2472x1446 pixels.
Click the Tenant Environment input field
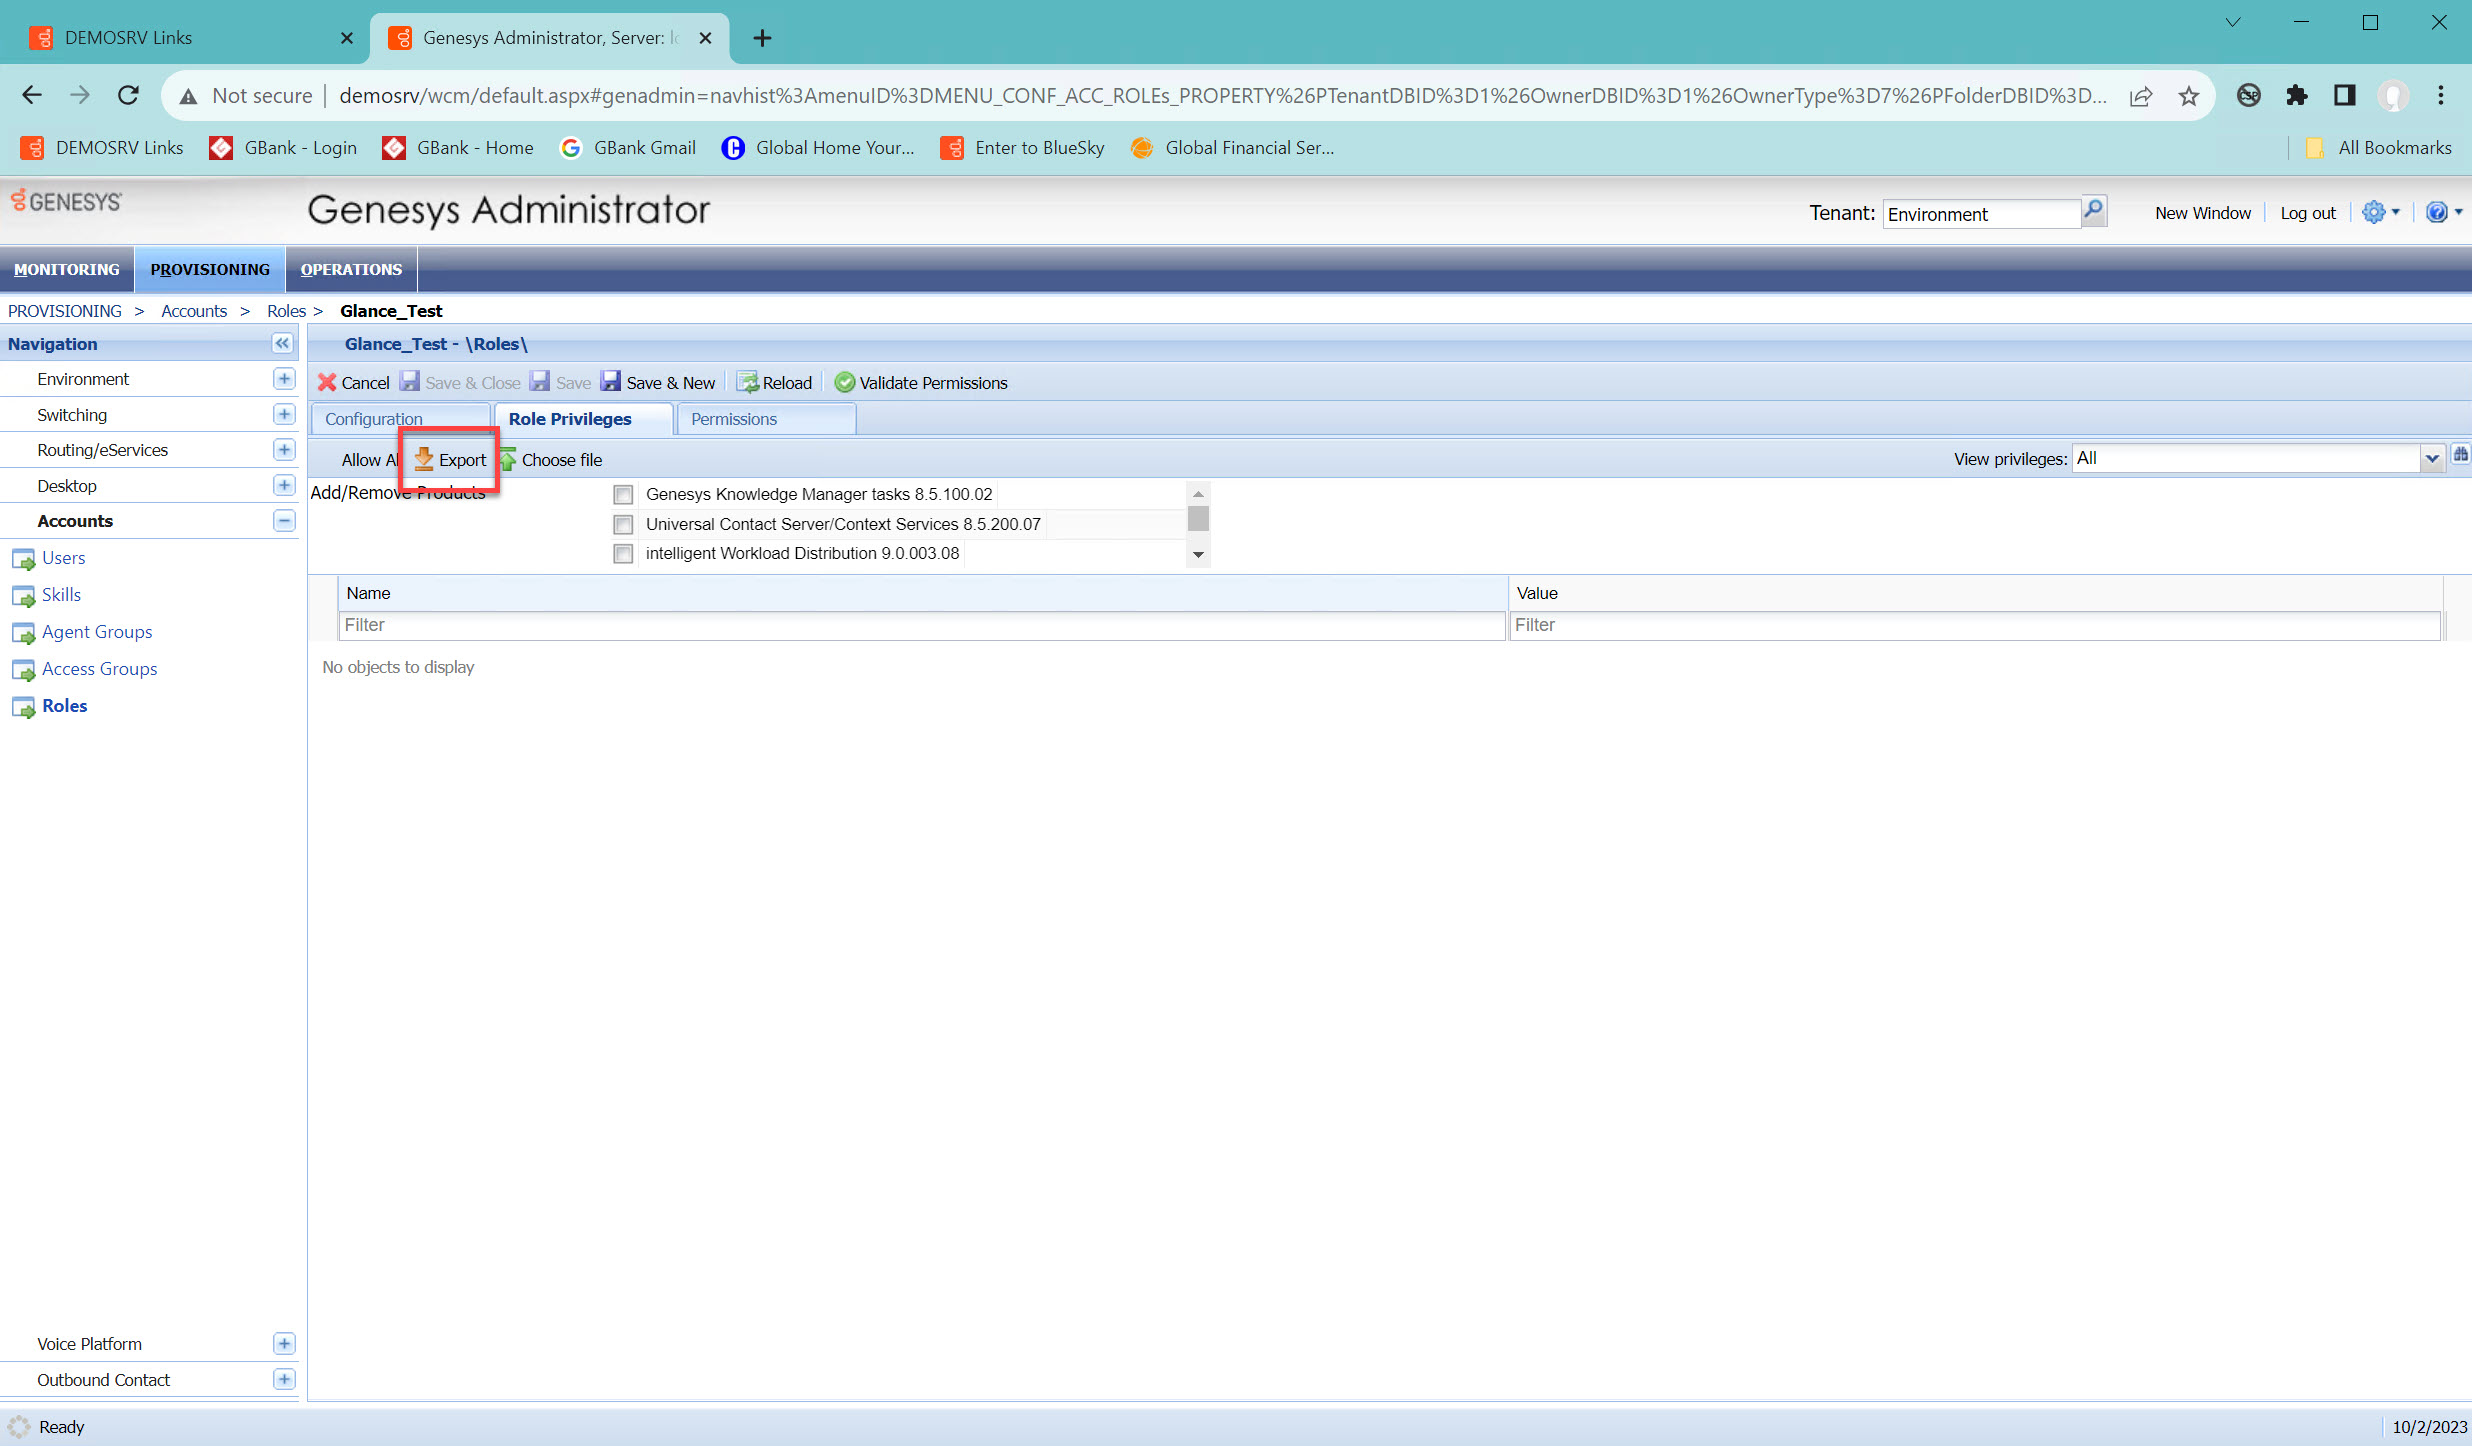point(1981,214)
